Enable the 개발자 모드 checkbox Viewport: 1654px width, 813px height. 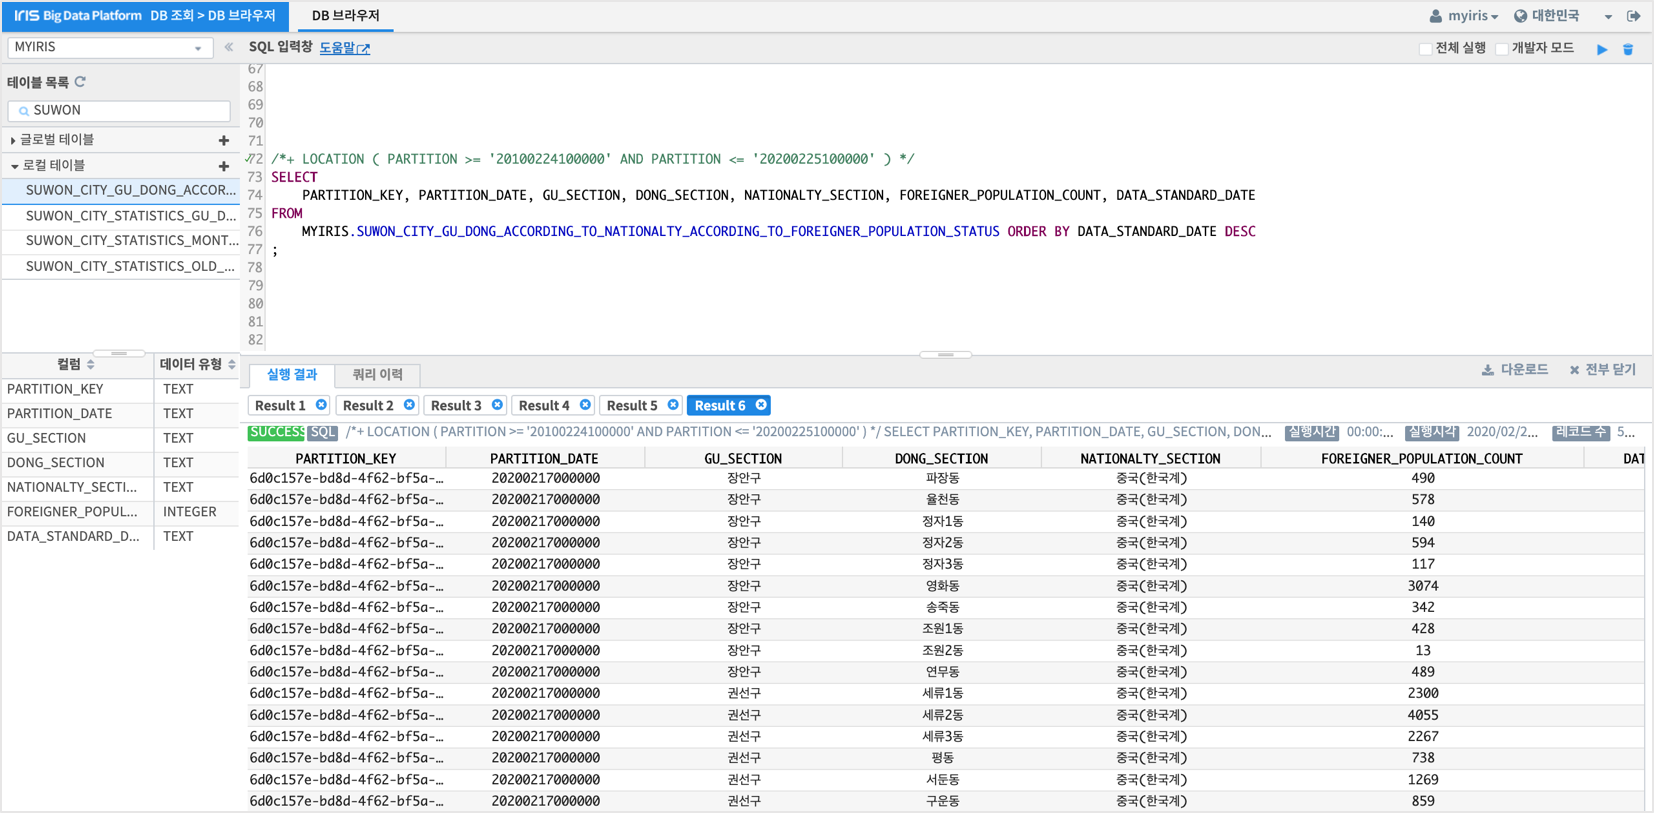pos(1501,49)
